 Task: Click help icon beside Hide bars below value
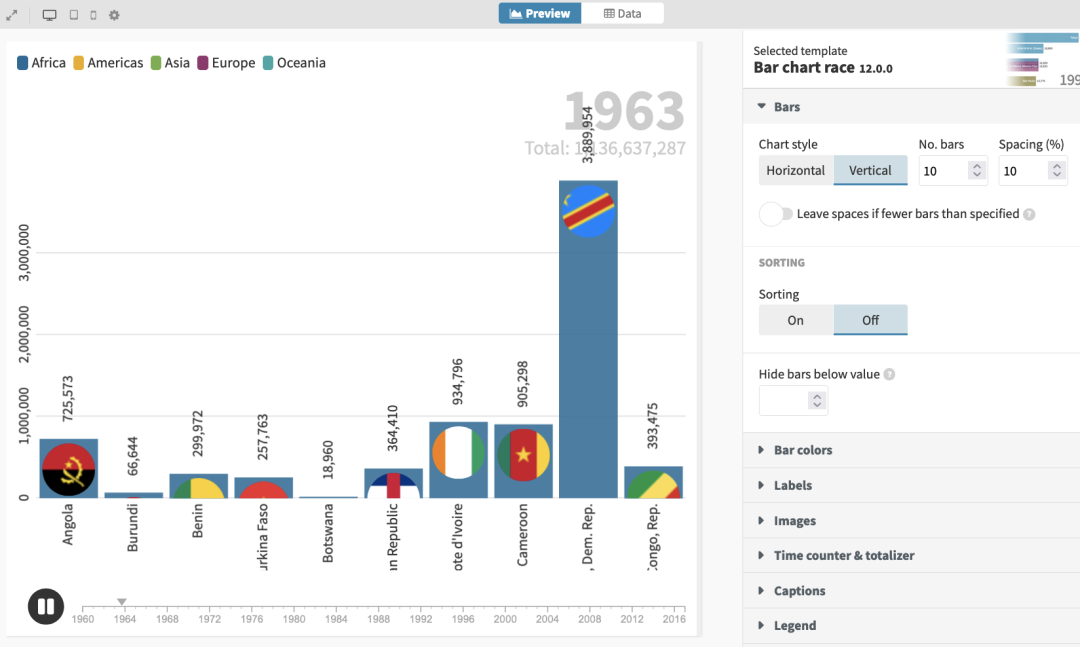point(890,375)
